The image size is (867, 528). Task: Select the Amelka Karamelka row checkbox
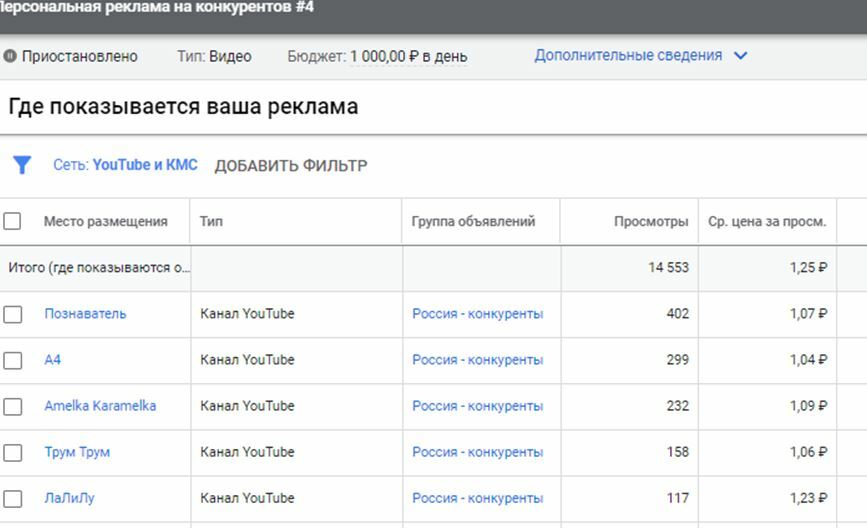[x=12, y=406]
